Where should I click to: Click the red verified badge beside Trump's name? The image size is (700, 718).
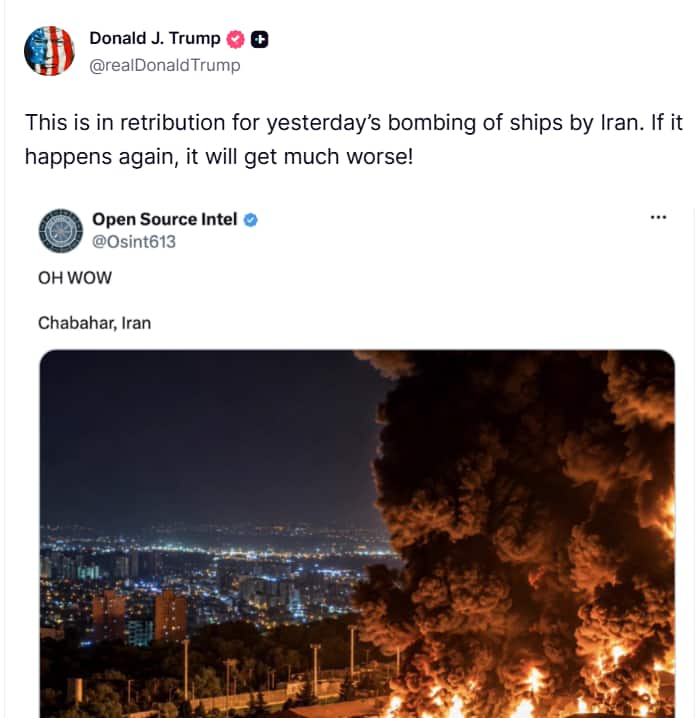click(235, 39)
